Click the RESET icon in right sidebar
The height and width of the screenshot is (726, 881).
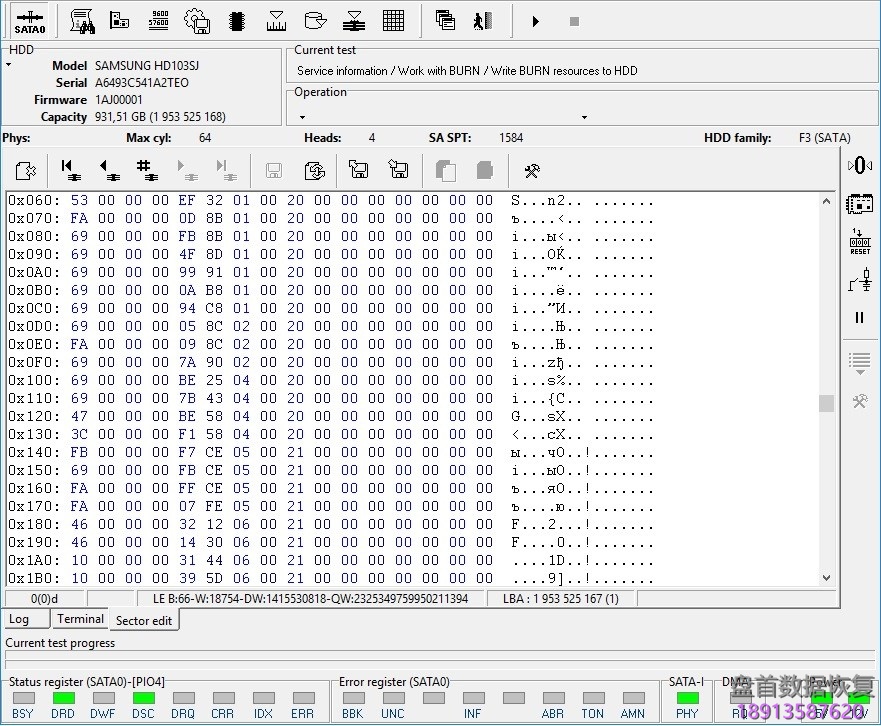point(859,241)
